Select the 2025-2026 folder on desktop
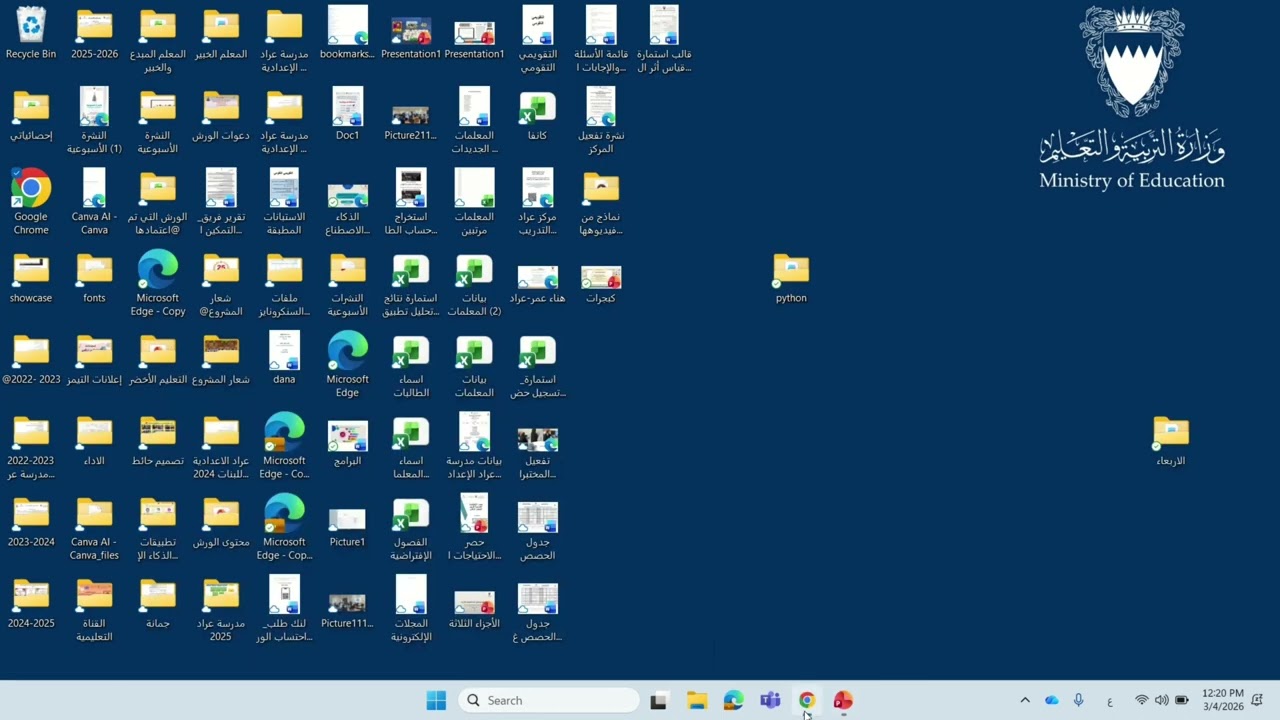Image resolution: width=1280 pixels, height=720 pixels. pos(94,33)
